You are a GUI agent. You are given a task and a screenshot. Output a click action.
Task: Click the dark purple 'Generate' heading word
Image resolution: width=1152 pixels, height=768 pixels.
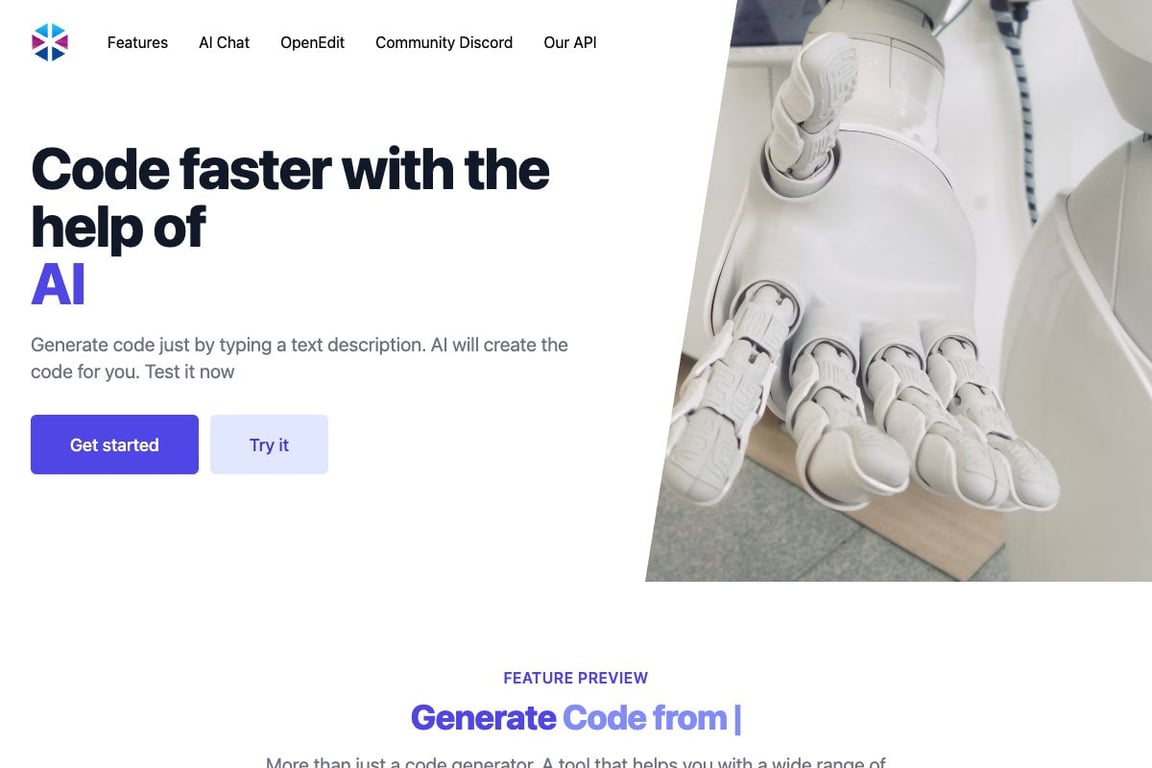483,718
